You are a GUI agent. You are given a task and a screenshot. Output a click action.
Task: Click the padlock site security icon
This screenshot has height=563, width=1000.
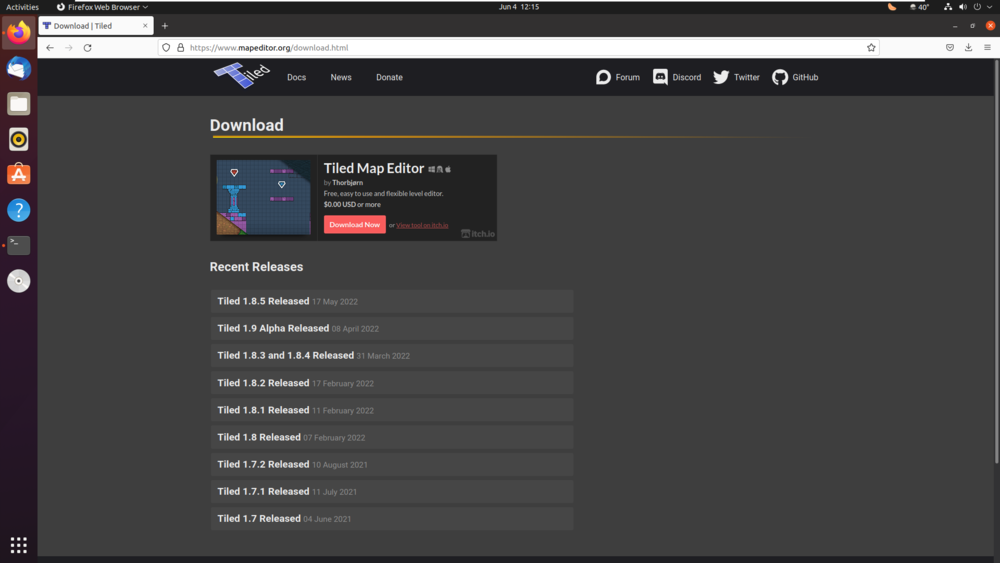click(x=180, y=48)
